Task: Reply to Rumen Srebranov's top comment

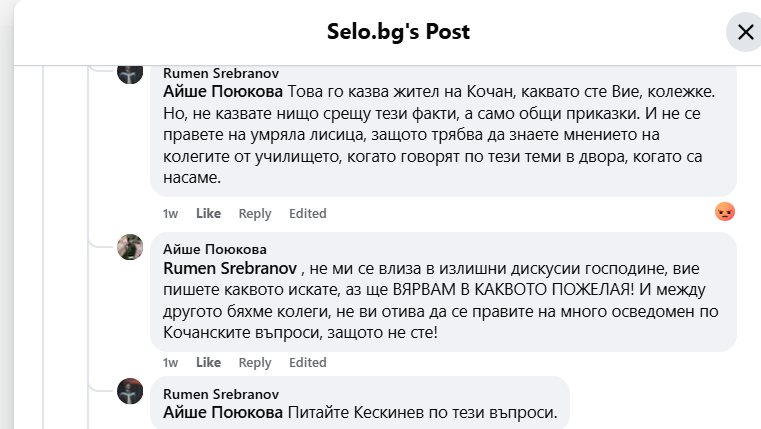Action: coord(255,213)
